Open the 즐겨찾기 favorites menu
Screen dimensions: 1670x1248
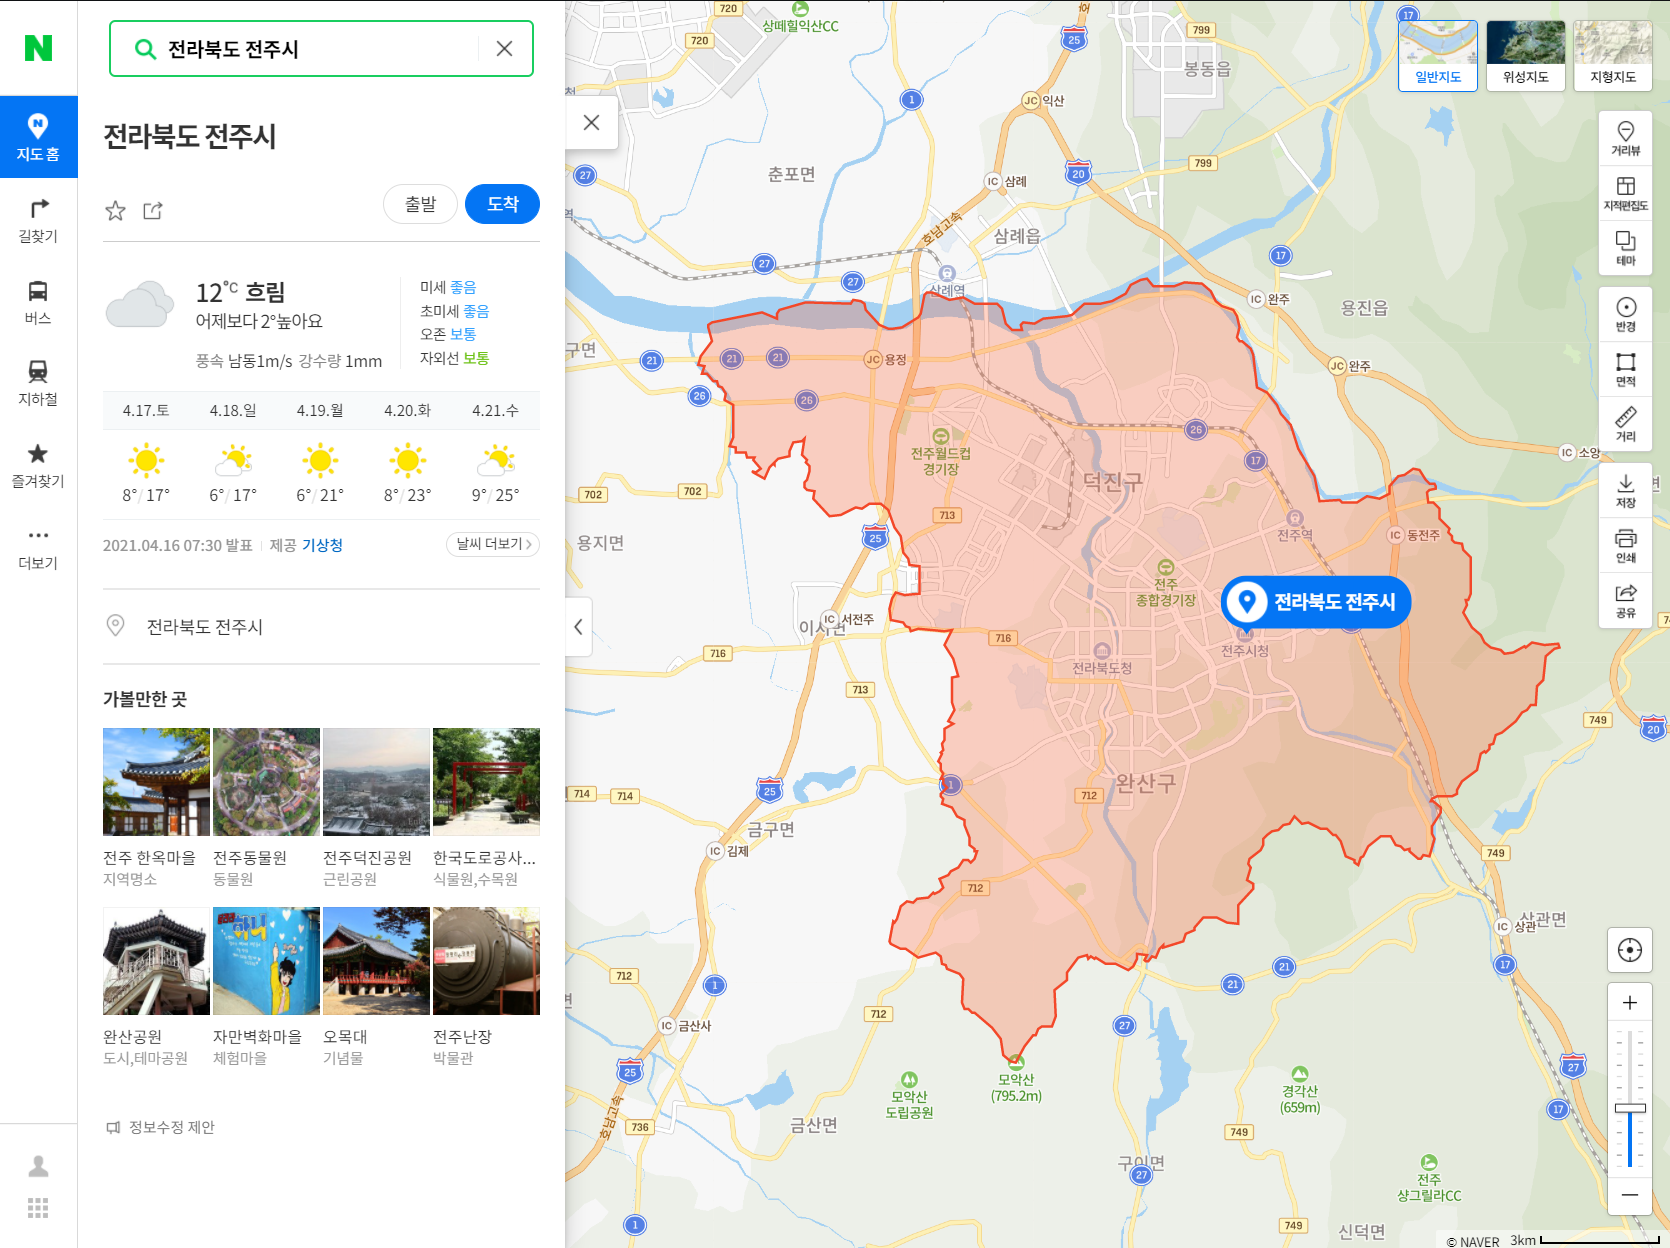tap(38, 465)
